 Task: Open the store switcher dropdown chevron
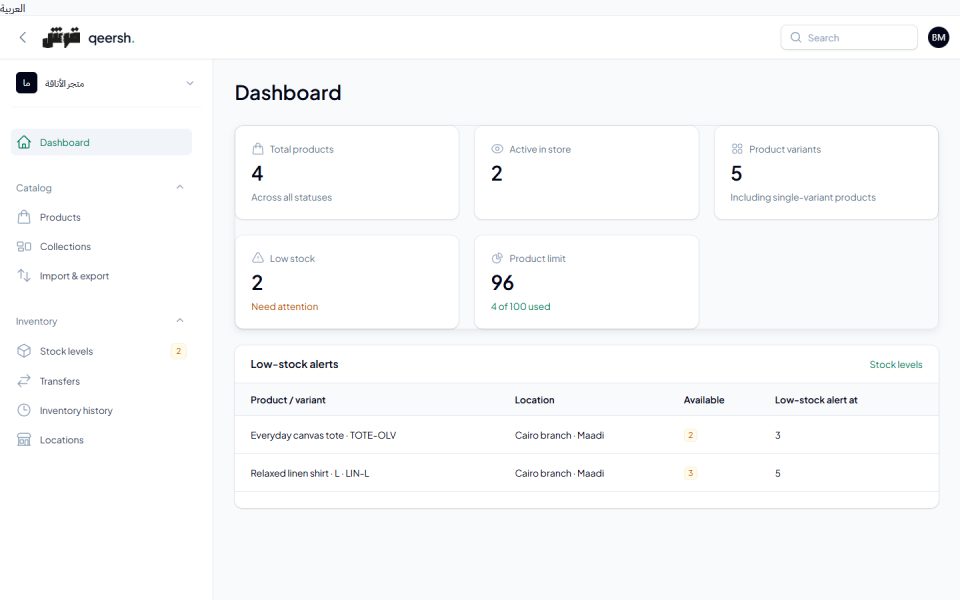[x=190, y=83]
